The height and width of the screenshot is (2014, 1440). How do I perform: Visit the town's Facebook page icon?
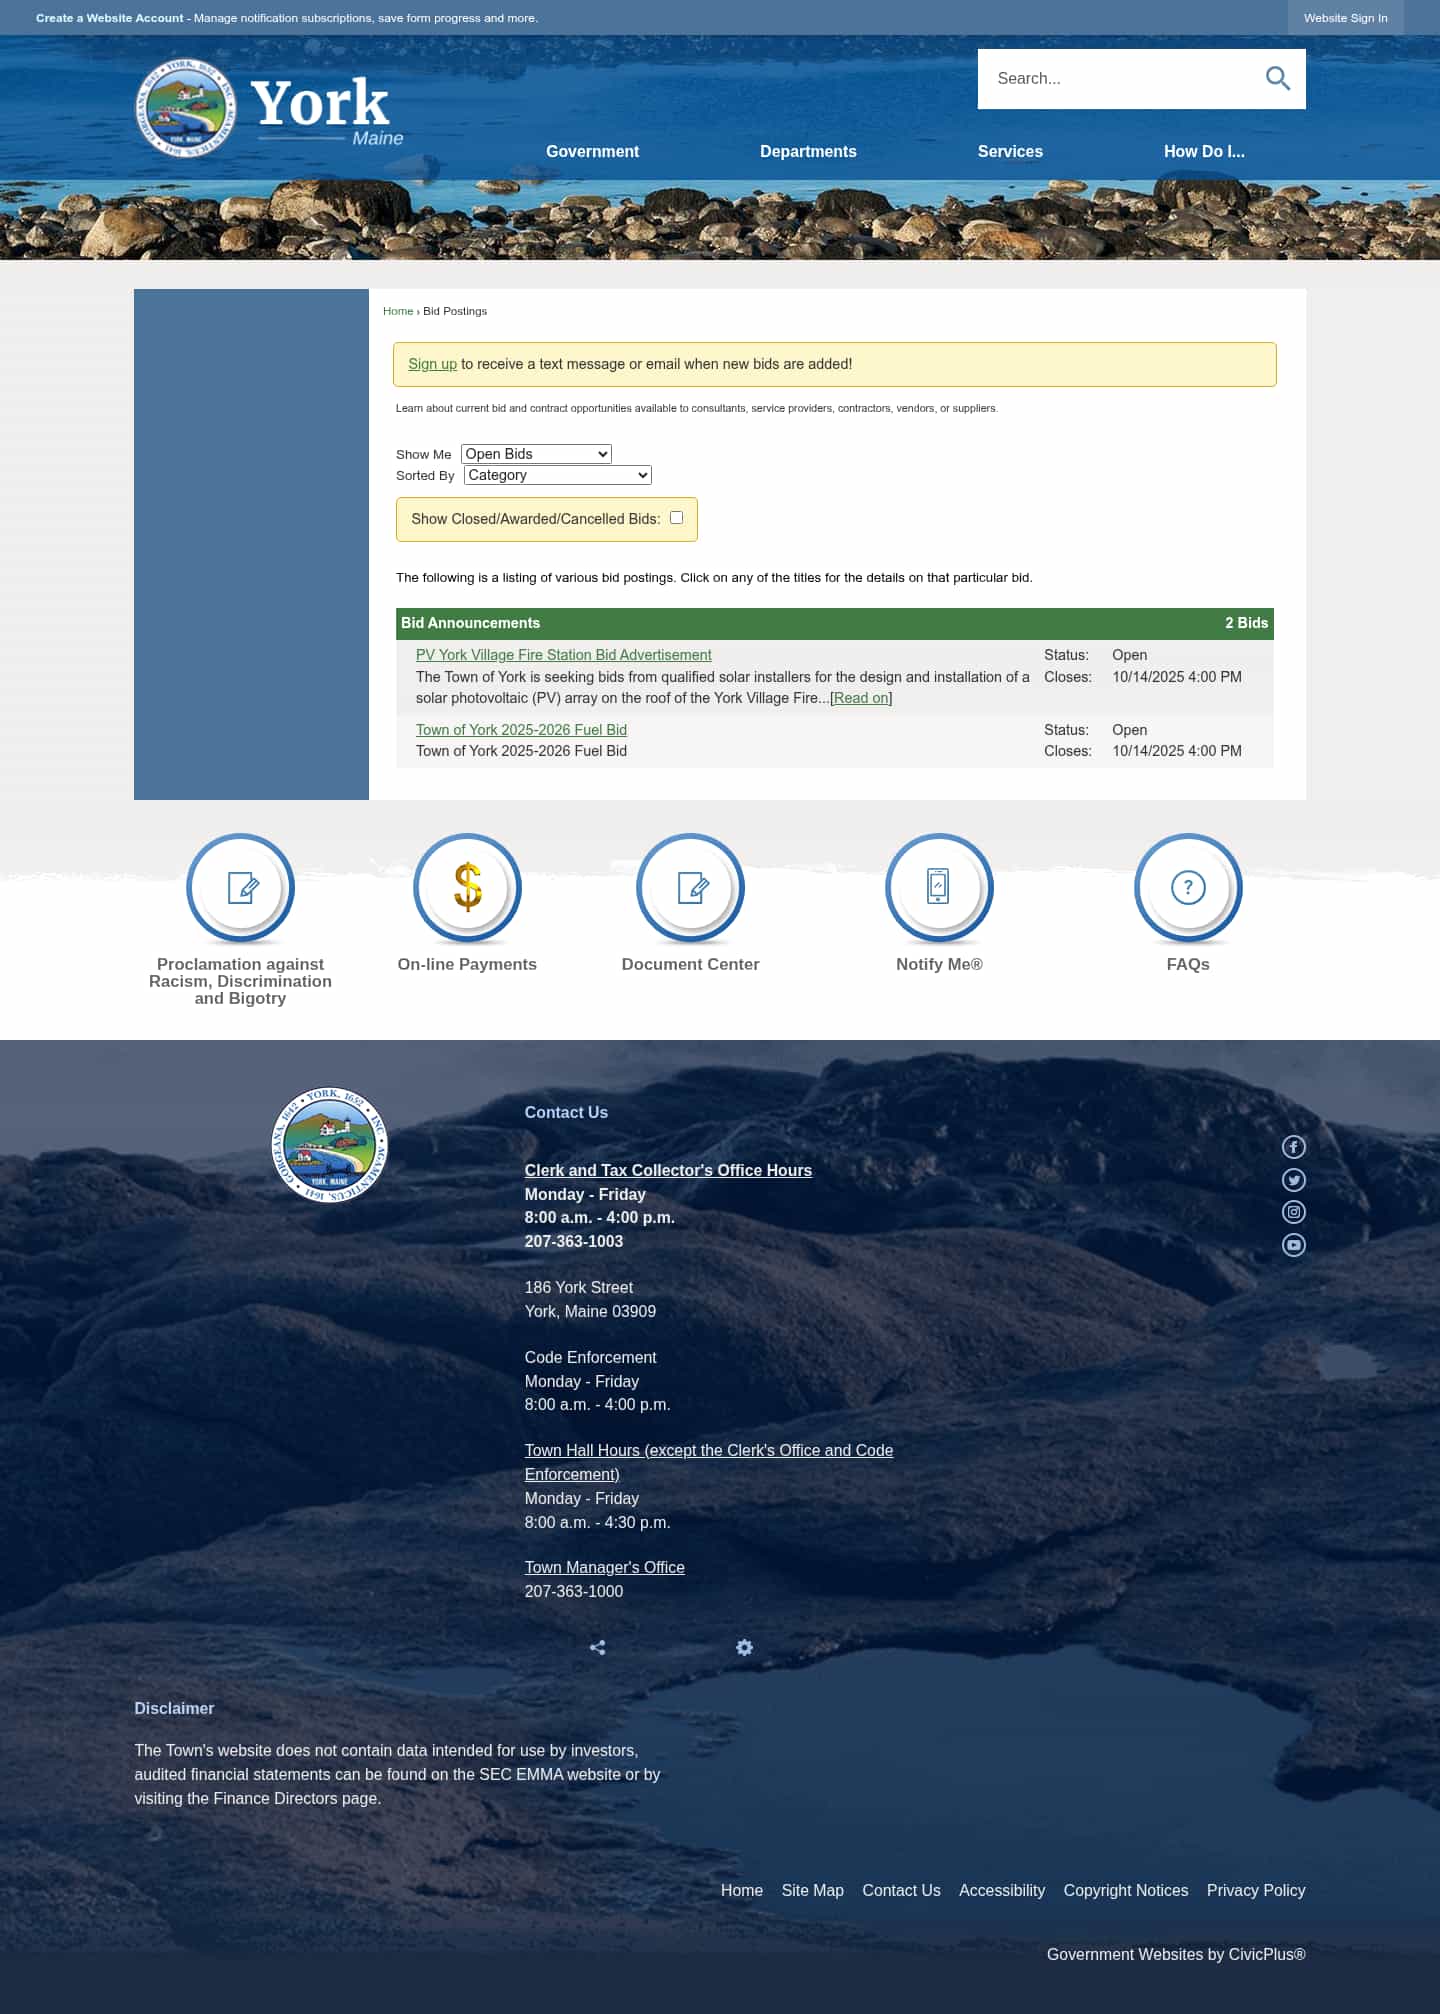point(1293,1147)
